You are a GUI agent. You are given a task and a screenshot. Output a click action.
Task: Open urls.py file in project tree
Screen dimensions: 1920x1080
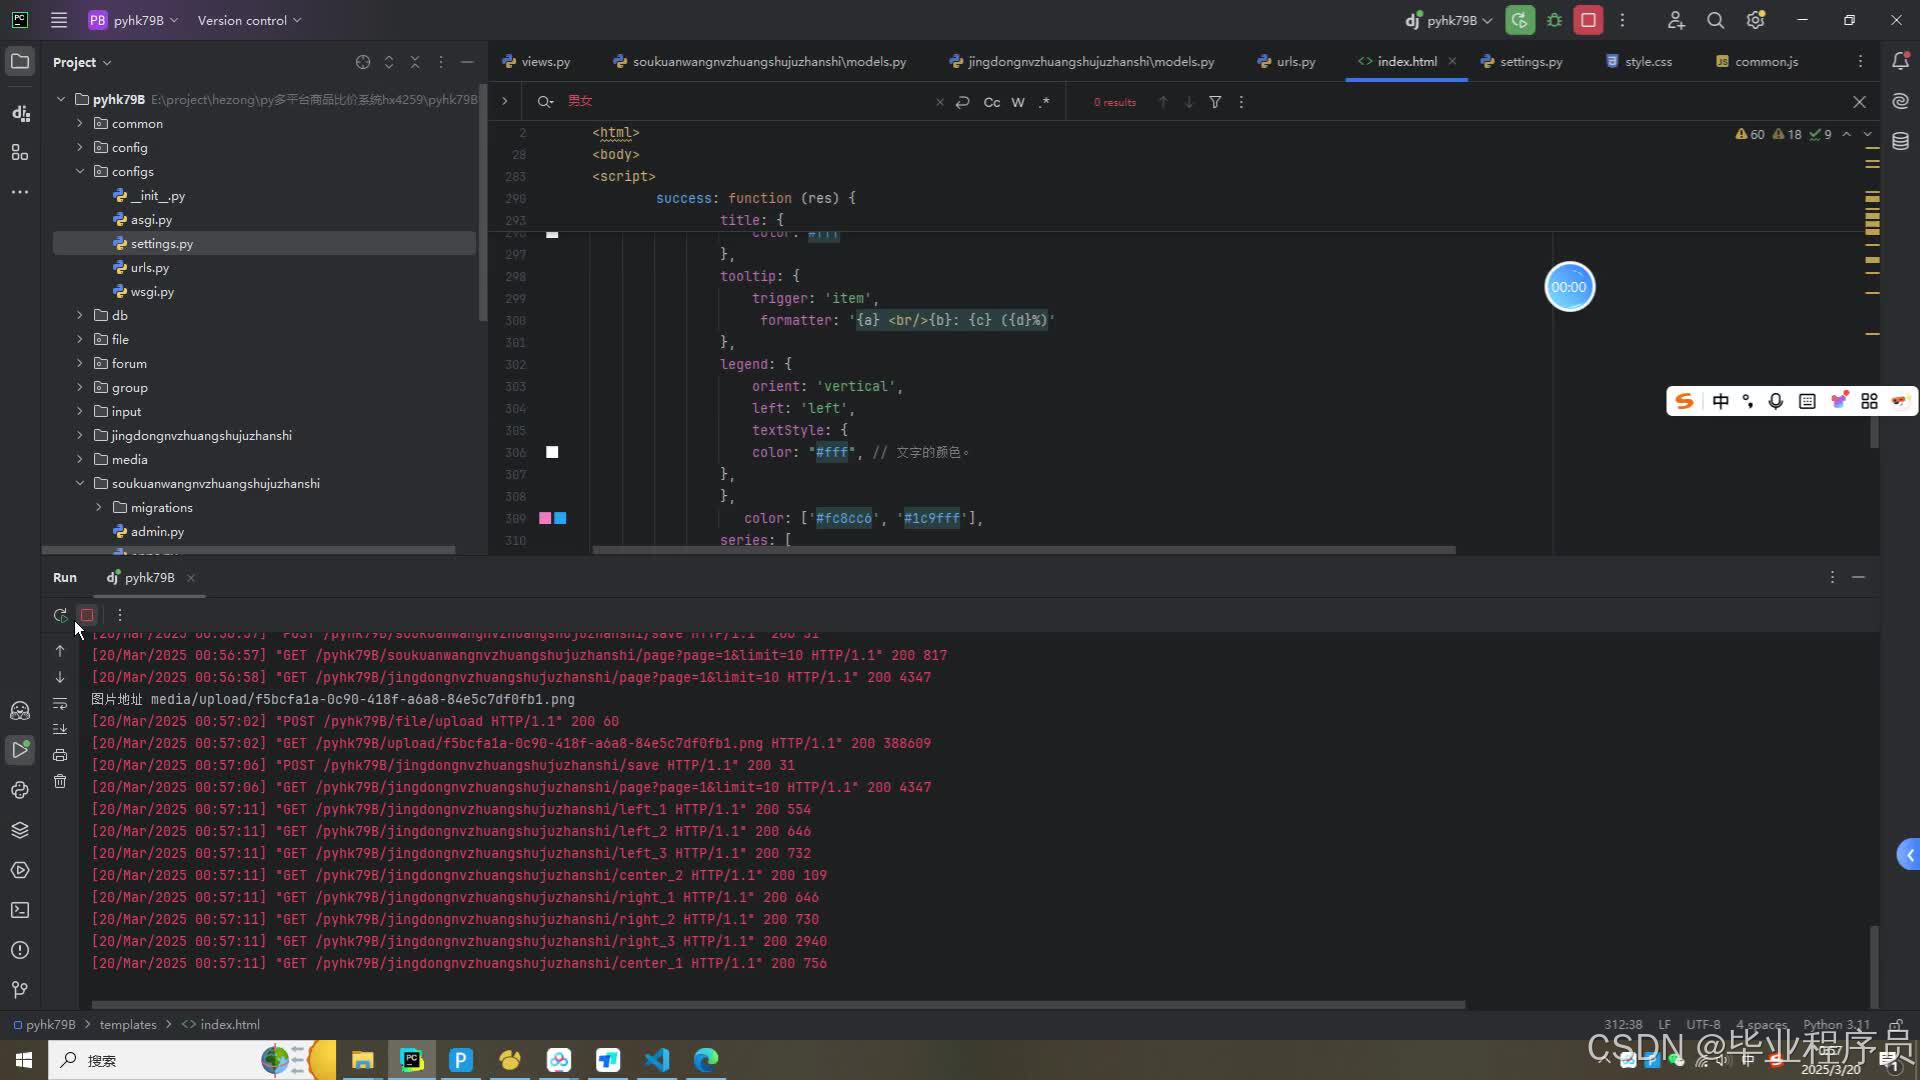click(x=149, y=267)
